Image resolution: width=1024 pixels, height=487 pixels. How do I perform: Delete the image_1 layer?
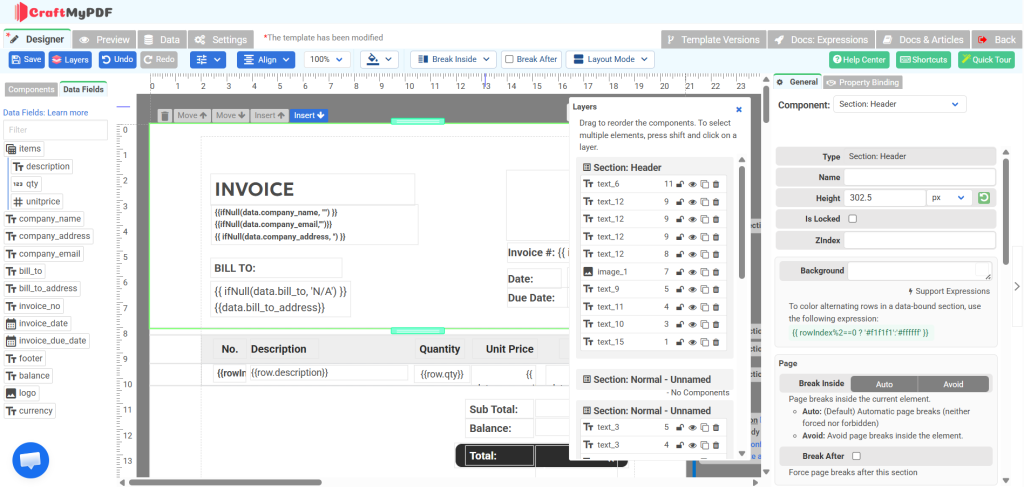tap(716, 272)
